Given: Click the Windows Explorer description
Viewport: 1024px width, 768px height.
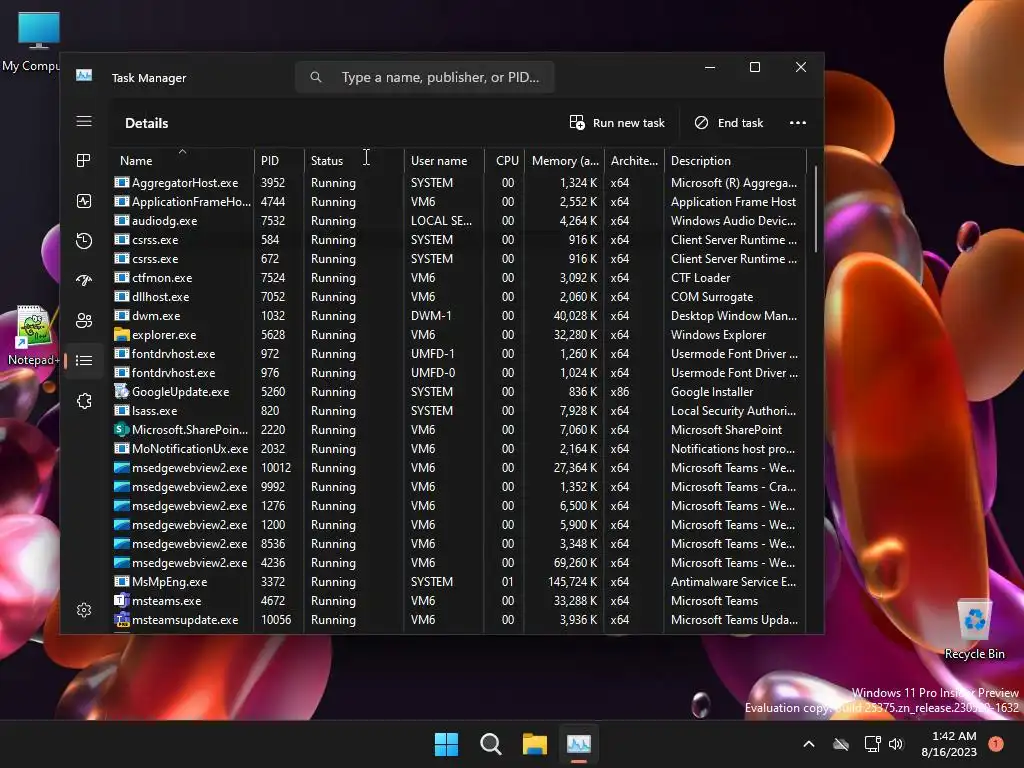Looking at the screenshot, I should point(718,334).
